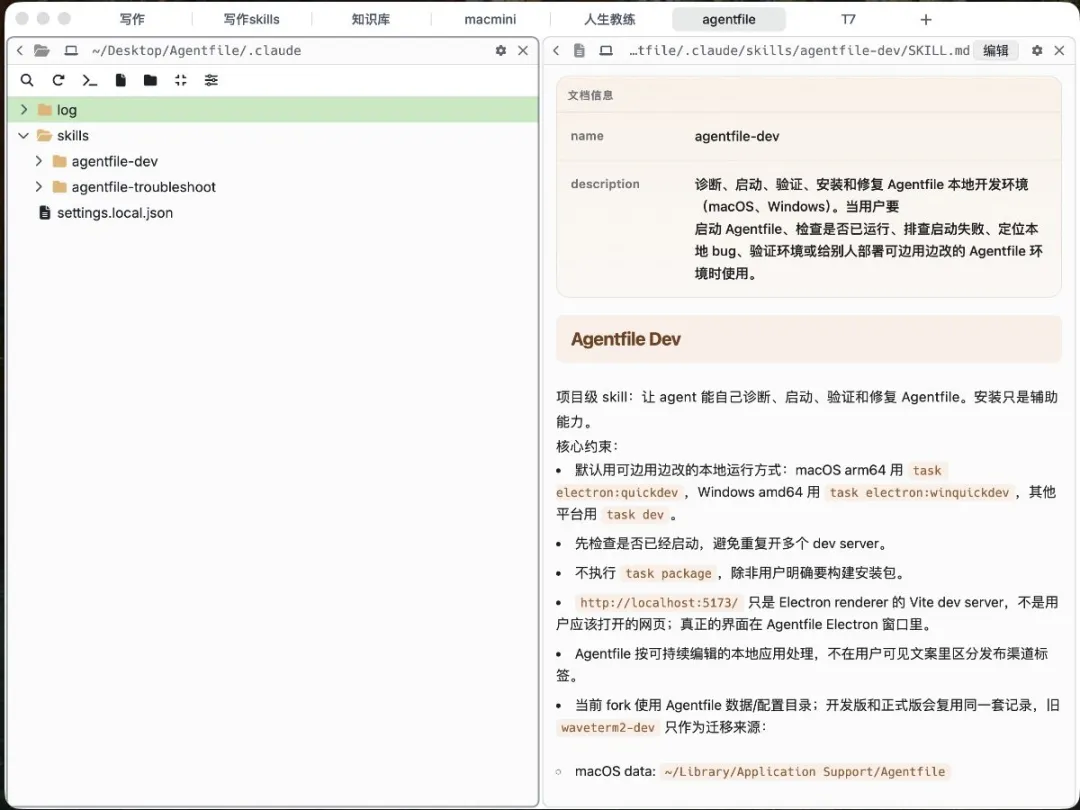Click ~/Library/Application Support/Agentfile path text
The width and height of the screenshot is (1080, 810).
804,771
